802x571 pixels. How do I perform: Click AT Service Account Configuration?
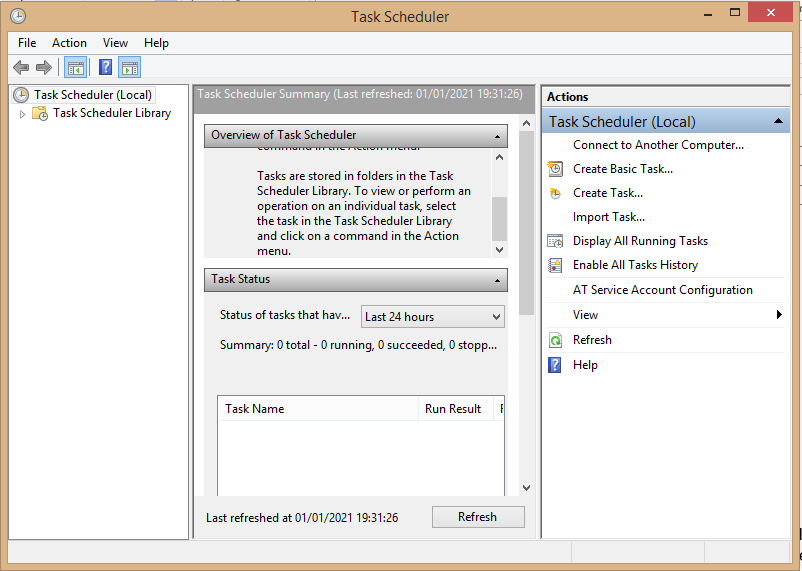click(x=662, y=290)
